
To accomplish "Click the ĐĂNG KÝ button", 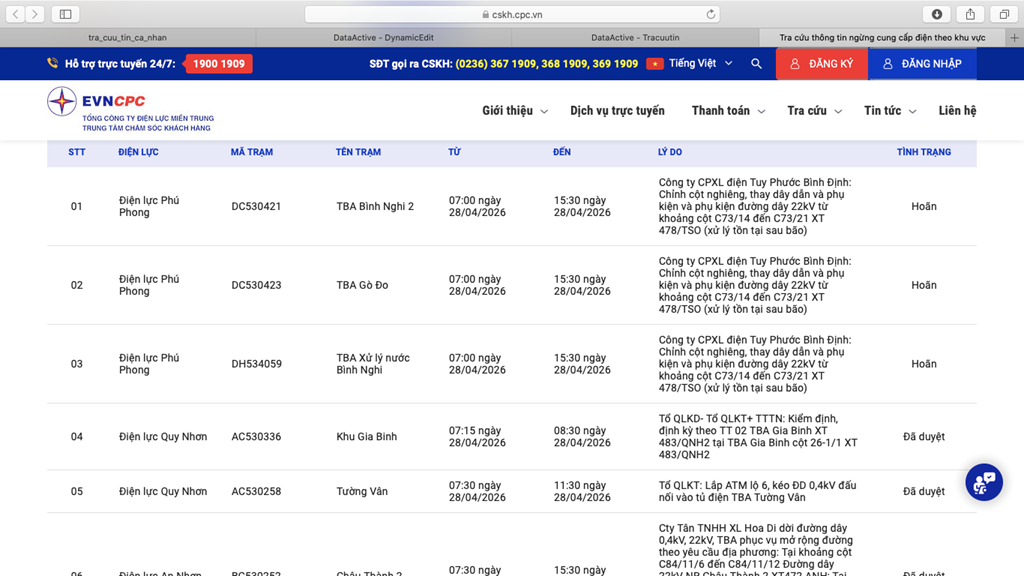I will click(x=821, y=64).
